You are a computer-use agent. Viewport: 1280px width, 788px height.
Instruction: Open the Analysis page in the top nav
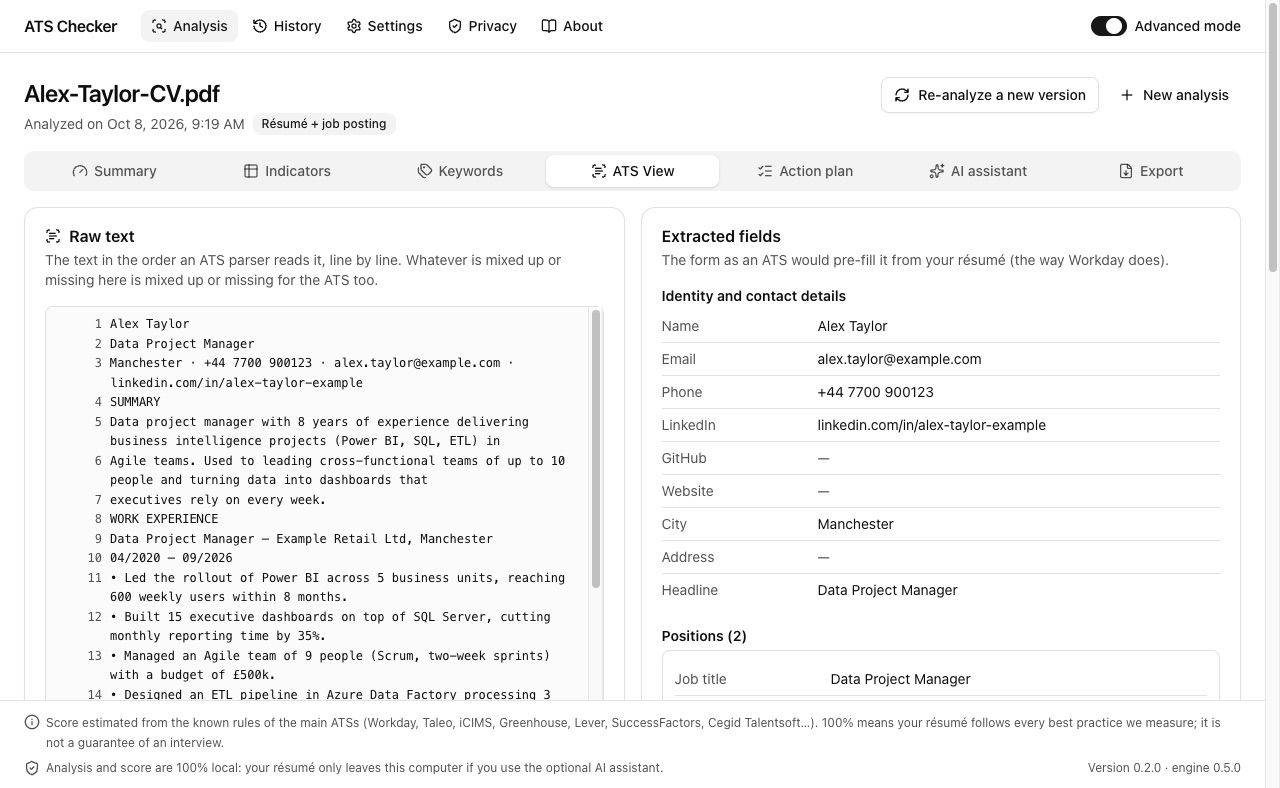189,26
